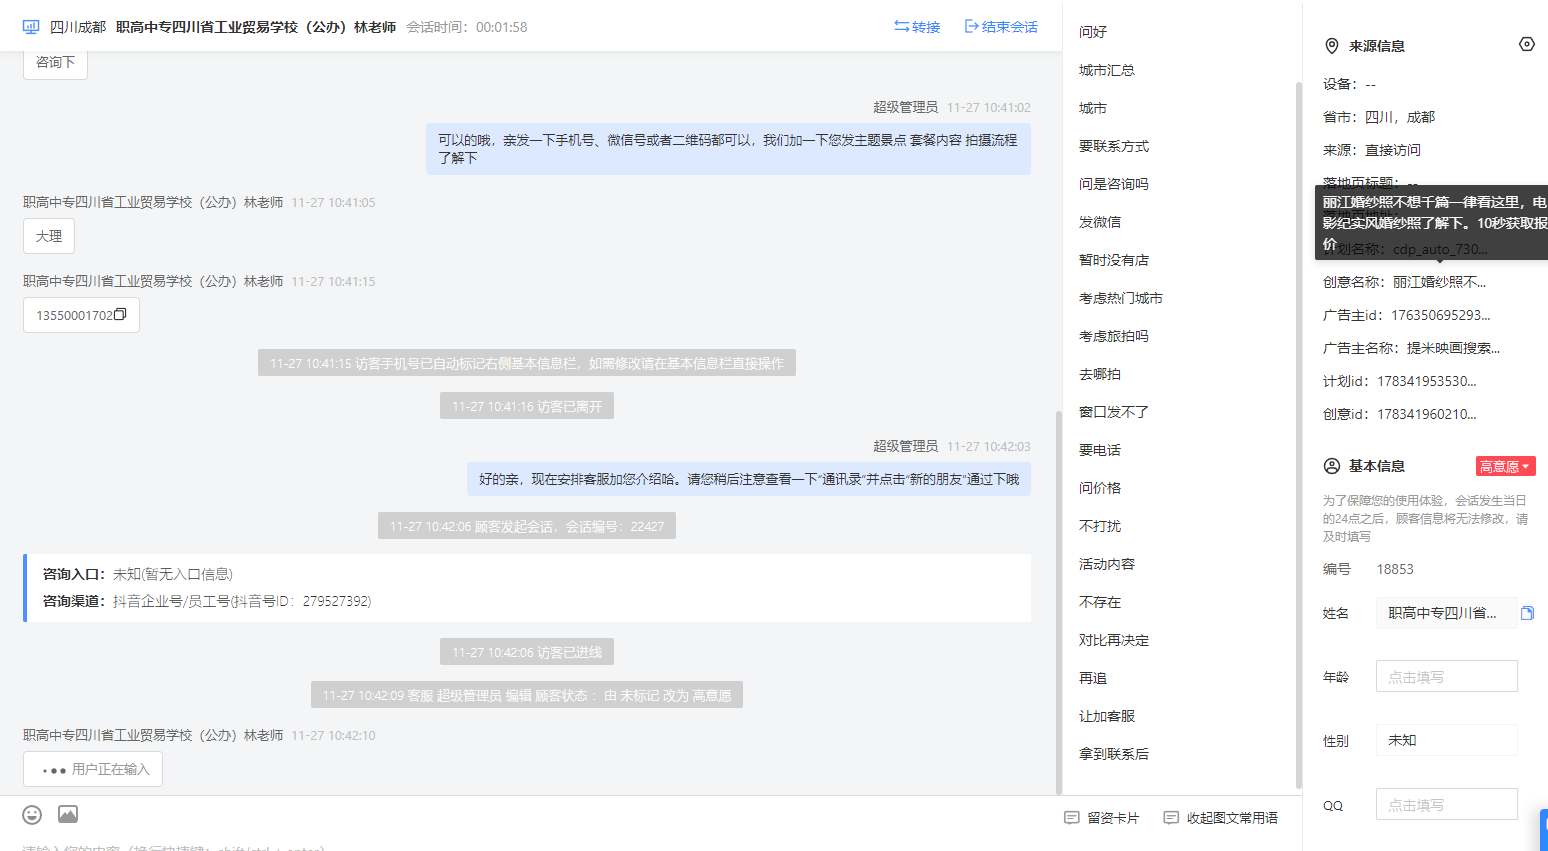
Task: Click the 广告主id value 176350695293
Action: pyautogui.click(x=1441, y=315)
